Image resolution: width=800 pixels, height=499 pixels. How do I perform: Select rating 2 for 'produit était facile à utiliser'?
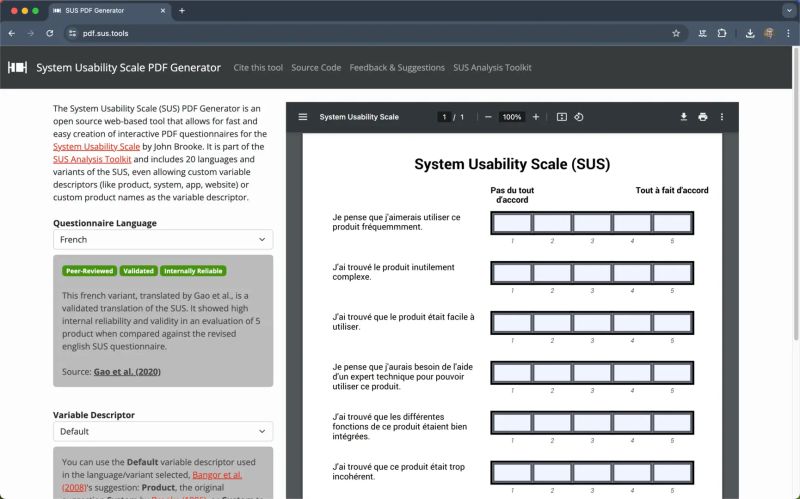[552, 323]
